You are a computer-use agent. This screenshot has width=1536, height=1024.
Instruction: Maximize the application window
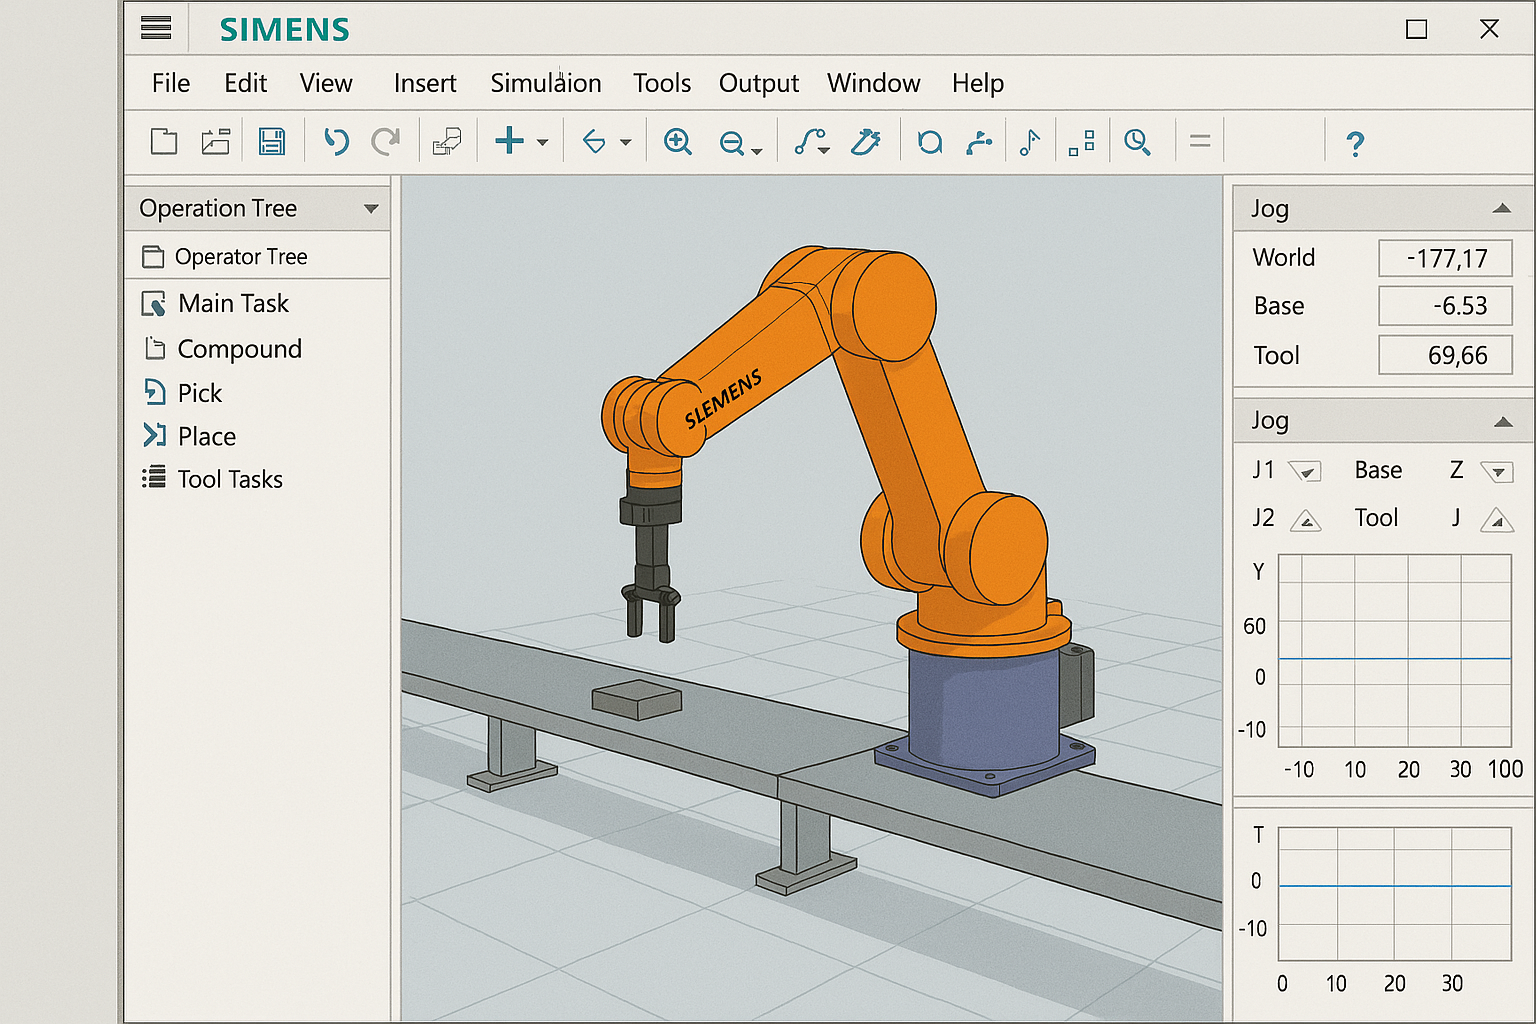(x=1416, y=29)
